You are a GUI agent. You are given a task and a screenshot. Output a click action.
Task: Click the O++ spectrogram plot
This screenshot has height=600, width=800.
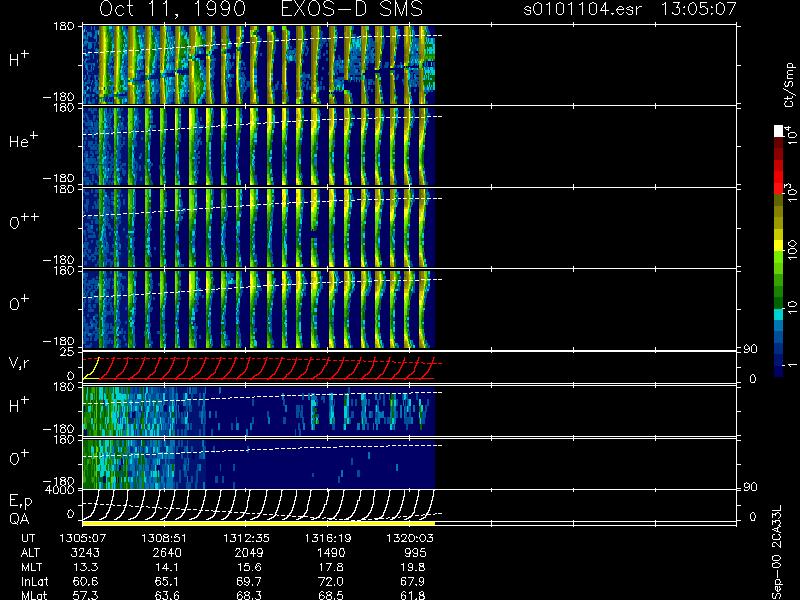pyautogui.click(x=259, y=228)
